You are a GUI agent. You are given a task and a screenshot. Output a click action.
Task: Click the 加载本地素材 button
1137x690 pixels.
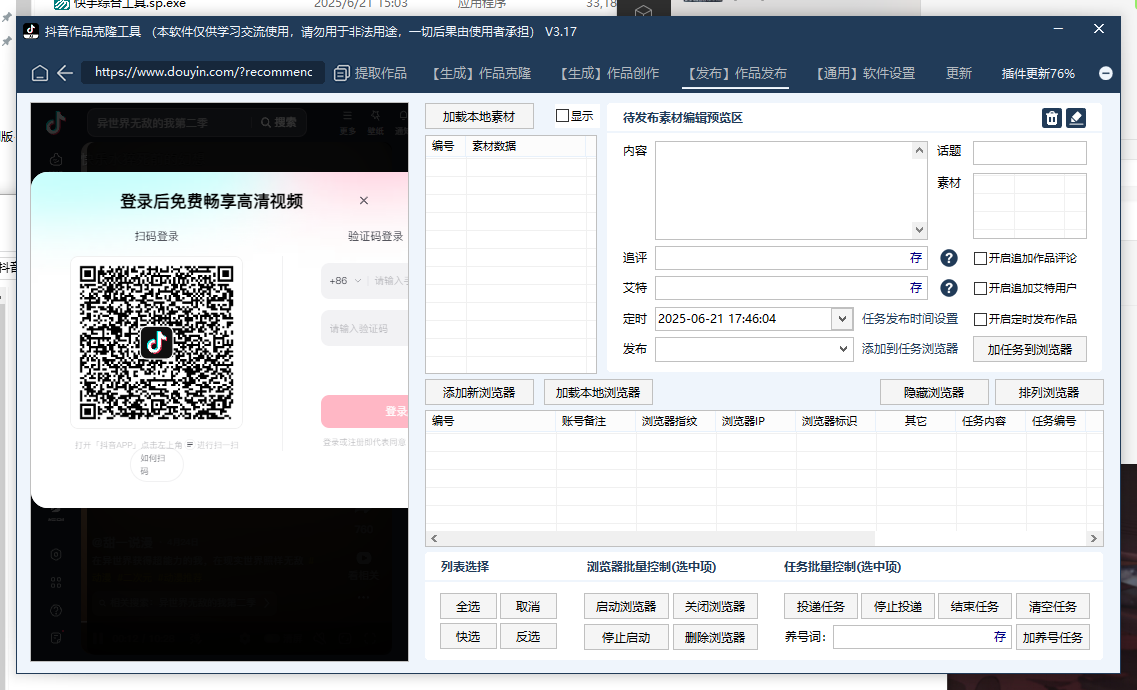479,116
